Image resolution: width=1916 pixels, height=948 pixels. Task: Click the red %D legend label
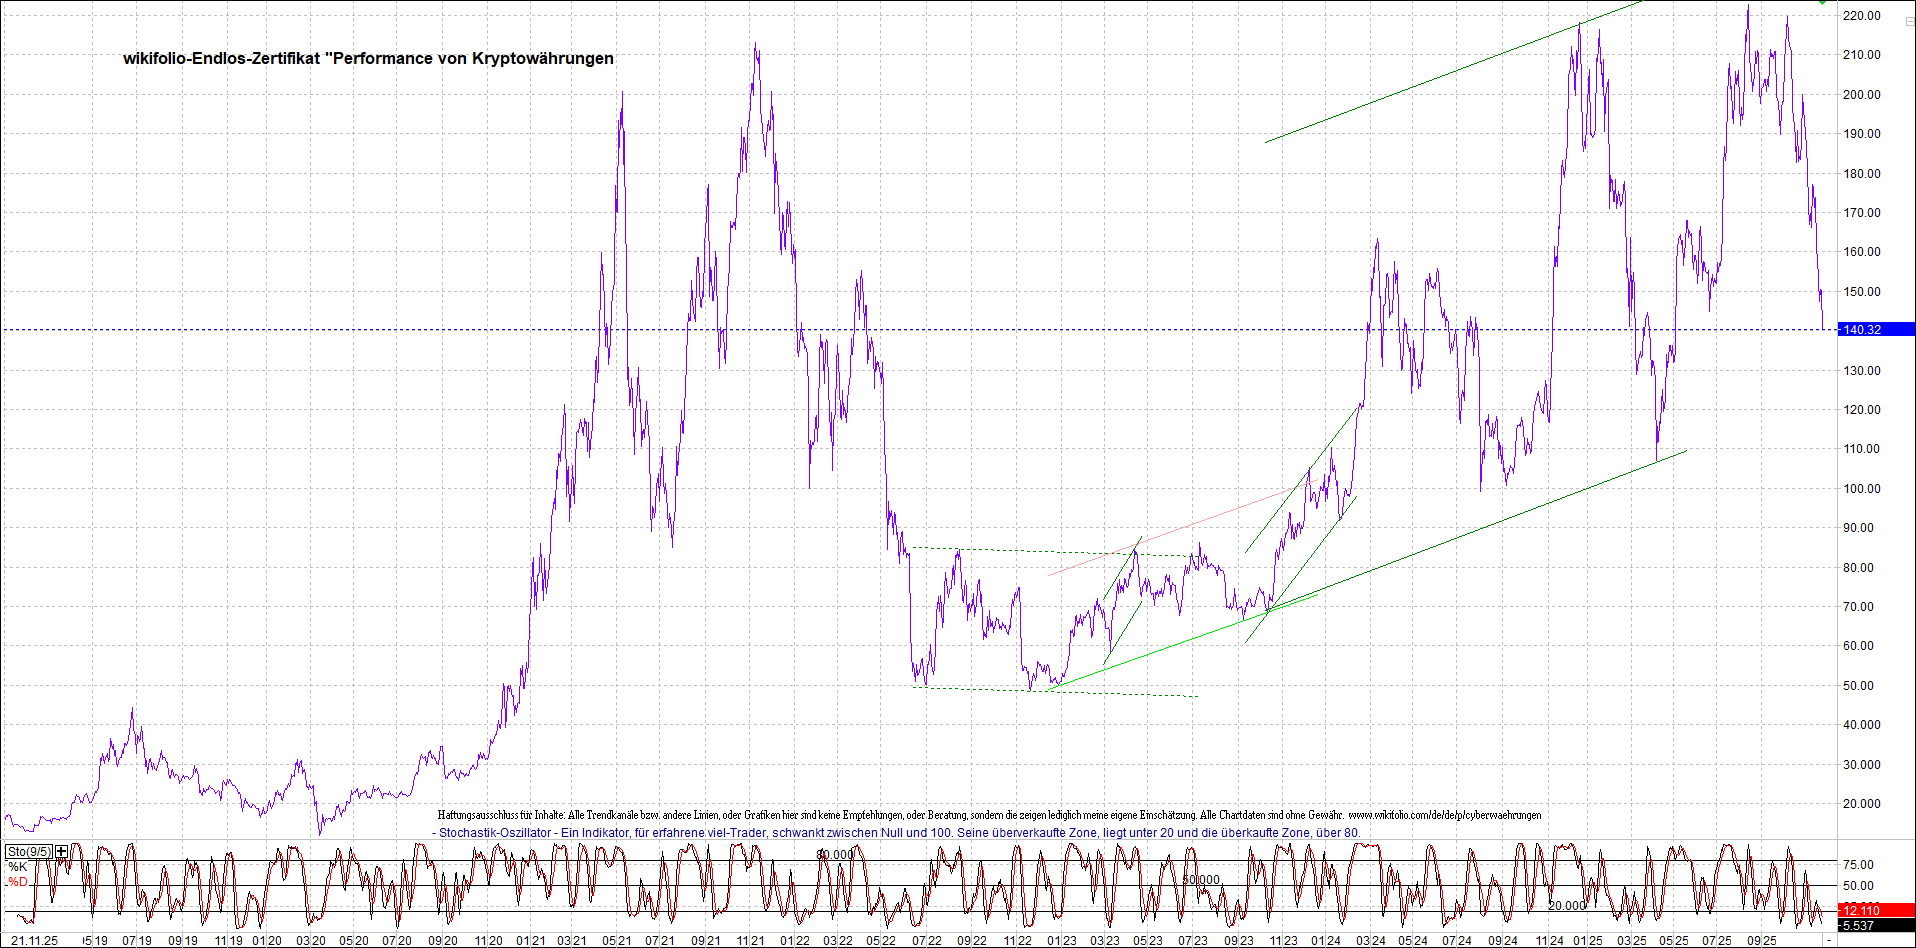click(18, 882)
